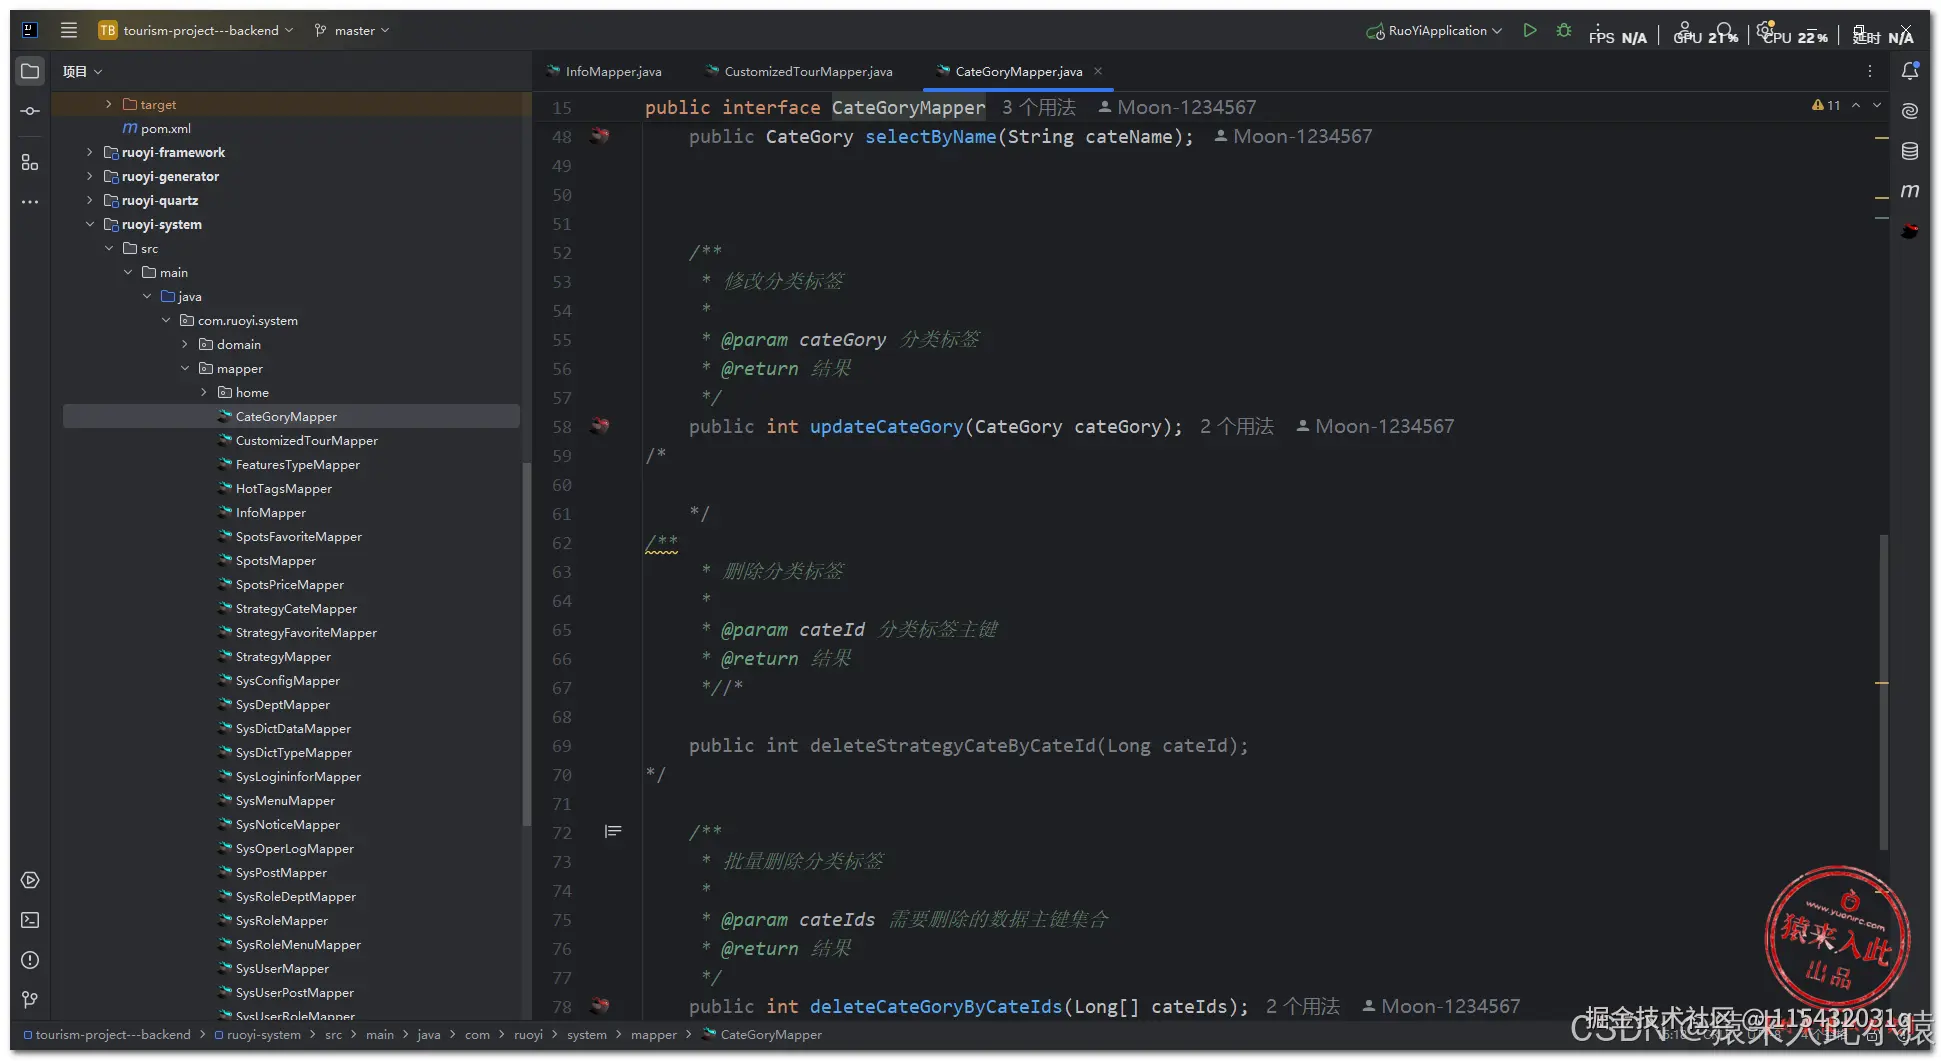
Task: Switch to the CustomizedTourMapper.java tab
Action: (x=798, y=71)
